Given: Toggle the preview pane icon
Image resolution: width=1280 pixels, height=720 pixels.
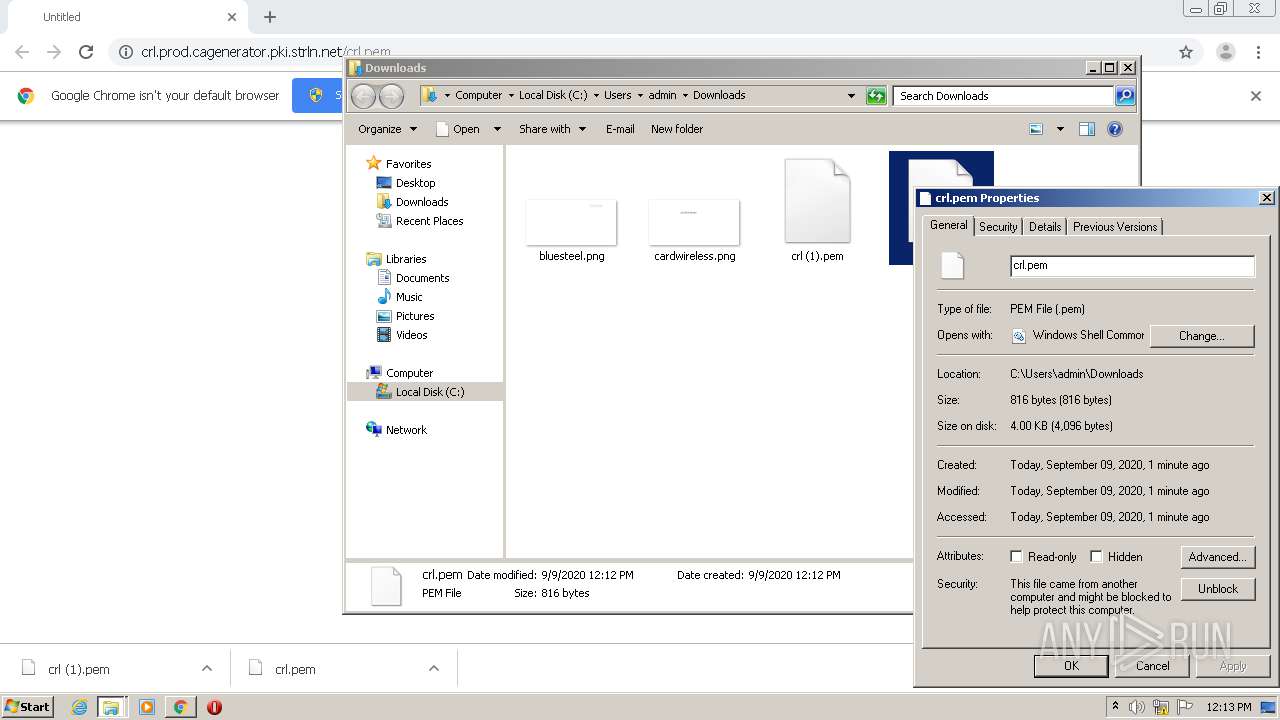Looking at the screenshot, I should [1087, 129].
